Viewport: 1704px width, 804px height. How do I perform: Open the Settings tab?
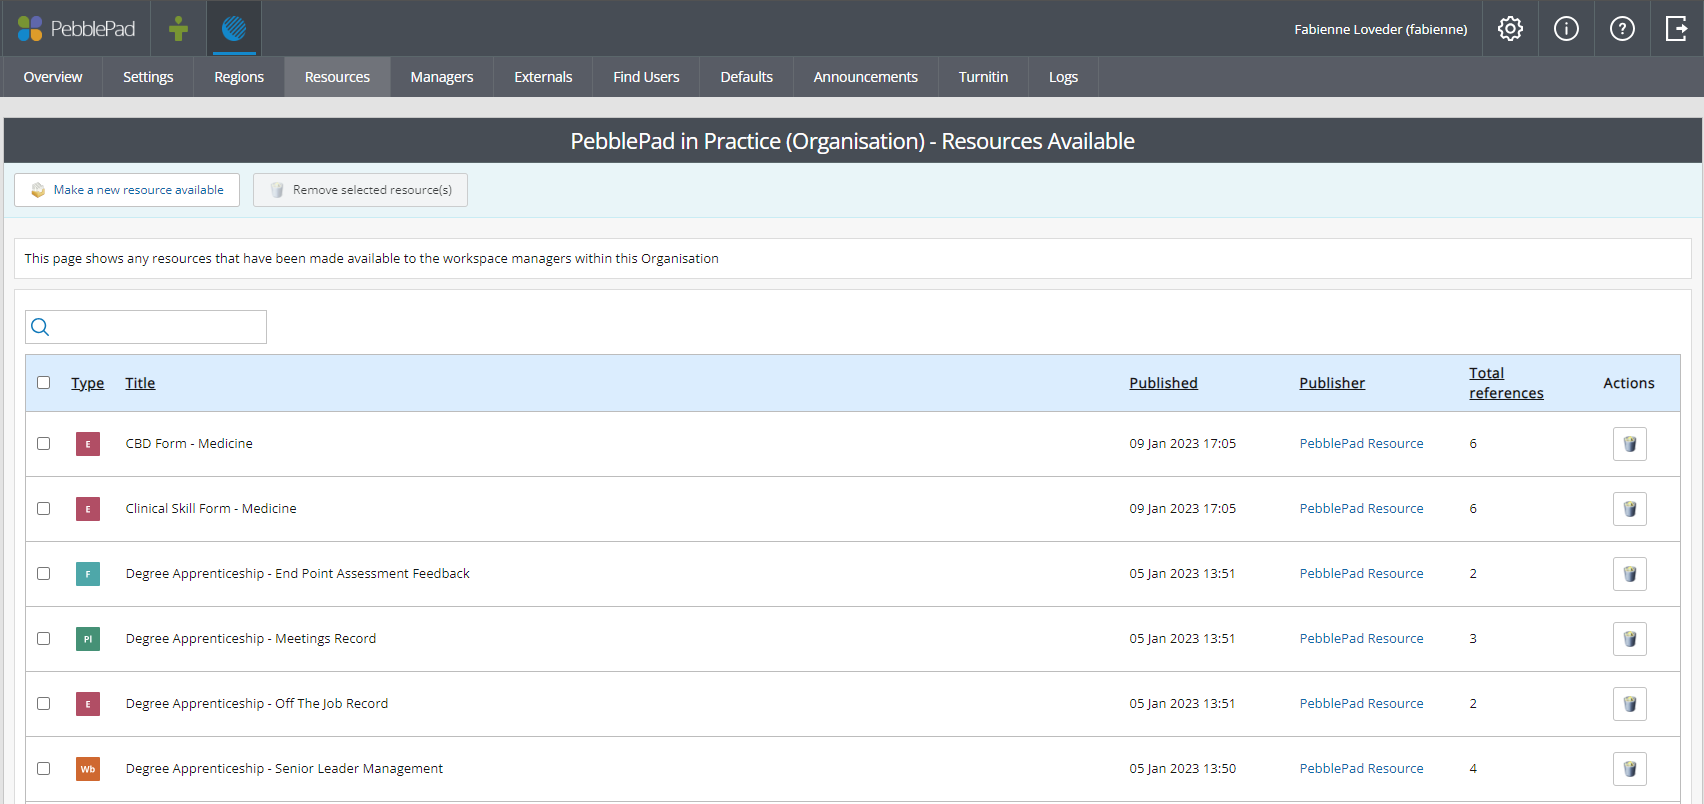tap(148, 77)
